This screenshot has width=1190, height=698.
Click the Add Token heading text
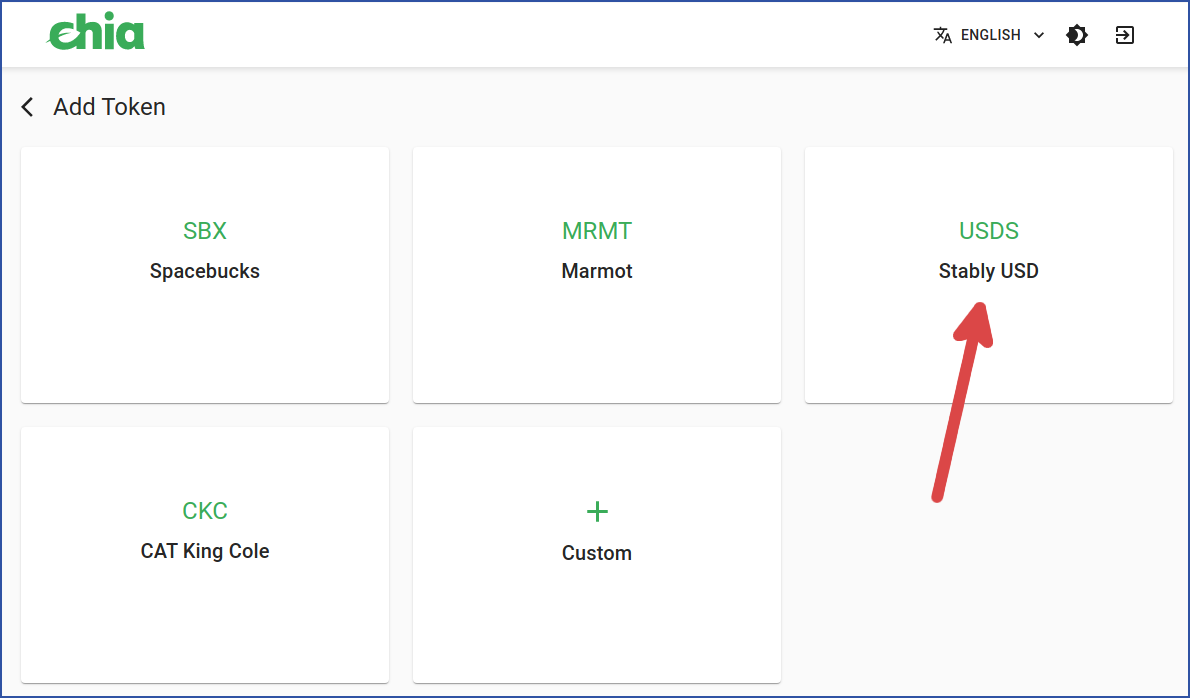pos(109,107)
